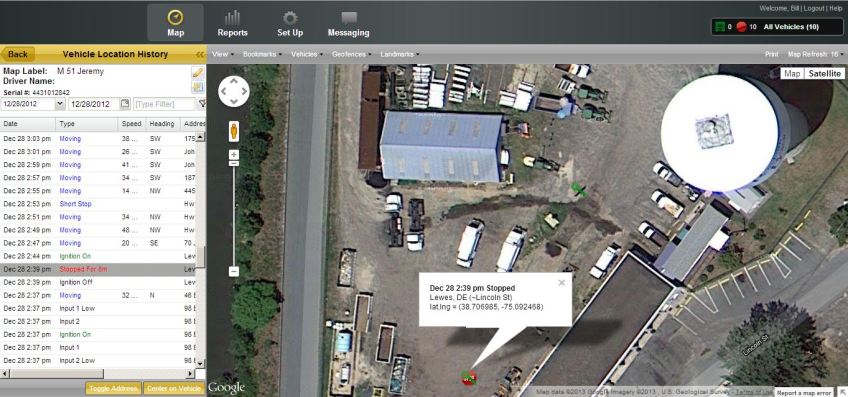
Task: Open the start date dropdown arrow
Action: point(59,103)
